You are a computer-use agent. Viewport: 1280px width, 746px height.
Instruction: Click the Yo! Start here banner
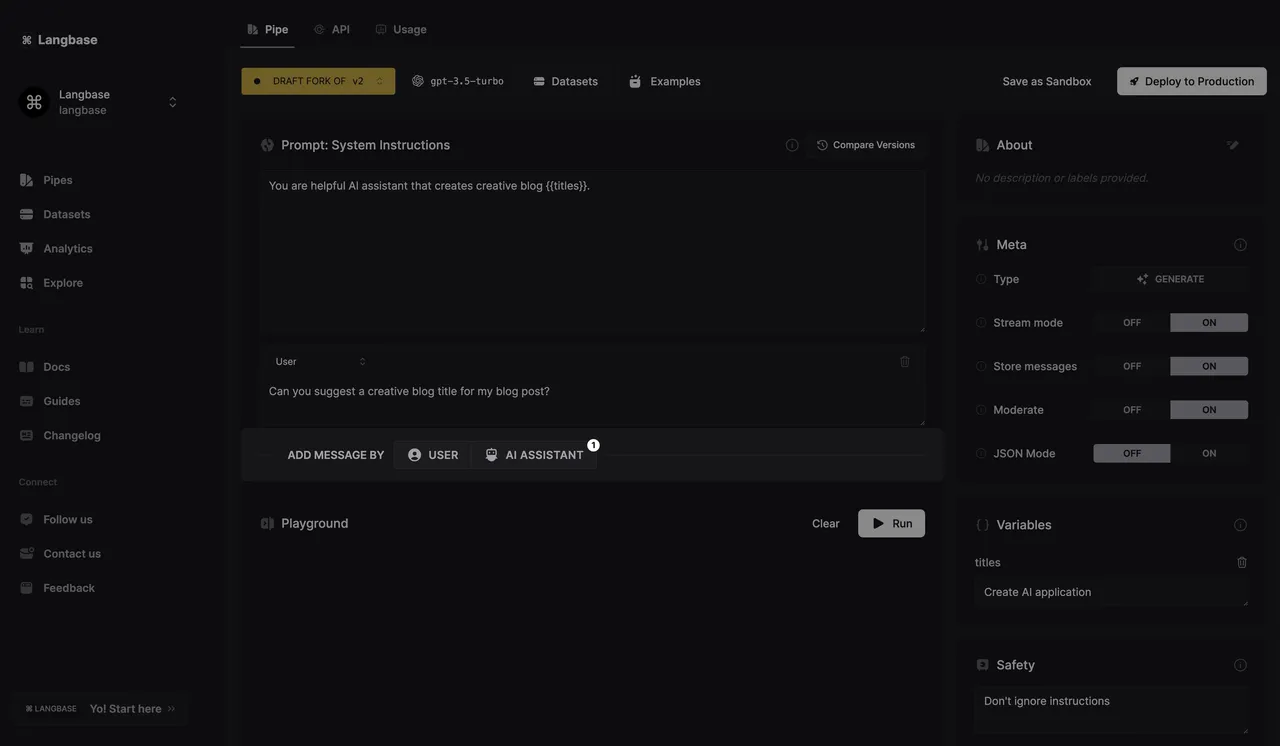click(101, 708)
